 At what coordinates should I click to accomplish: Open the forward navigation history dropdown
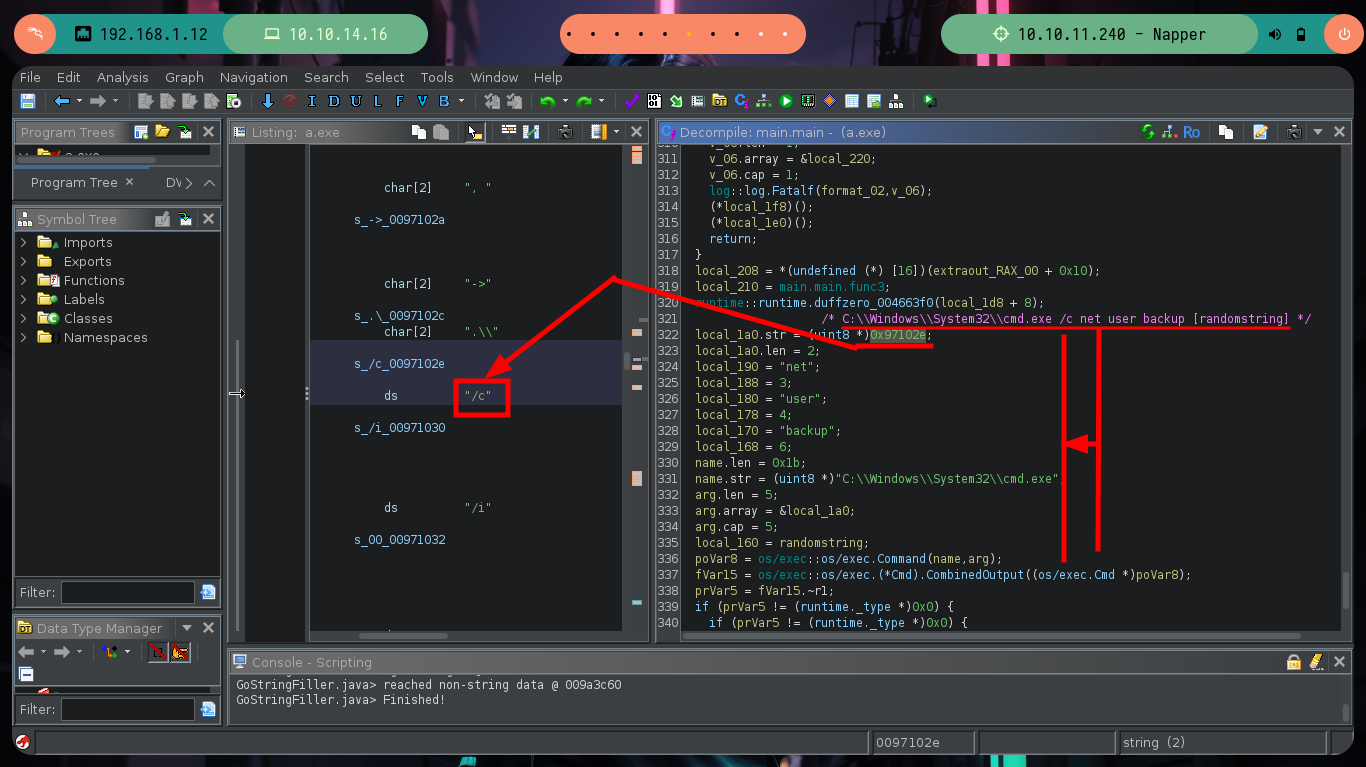(x=115, y=101)
